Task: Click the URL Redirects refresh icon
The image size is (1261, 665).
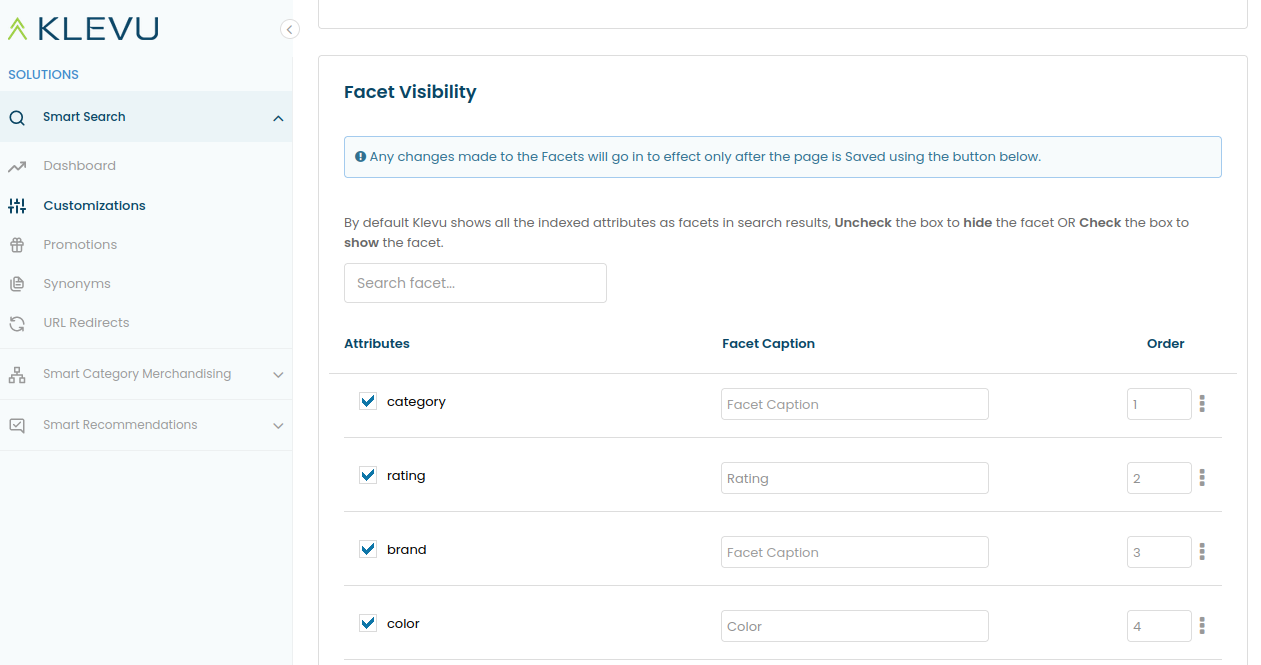Action: 17,323
